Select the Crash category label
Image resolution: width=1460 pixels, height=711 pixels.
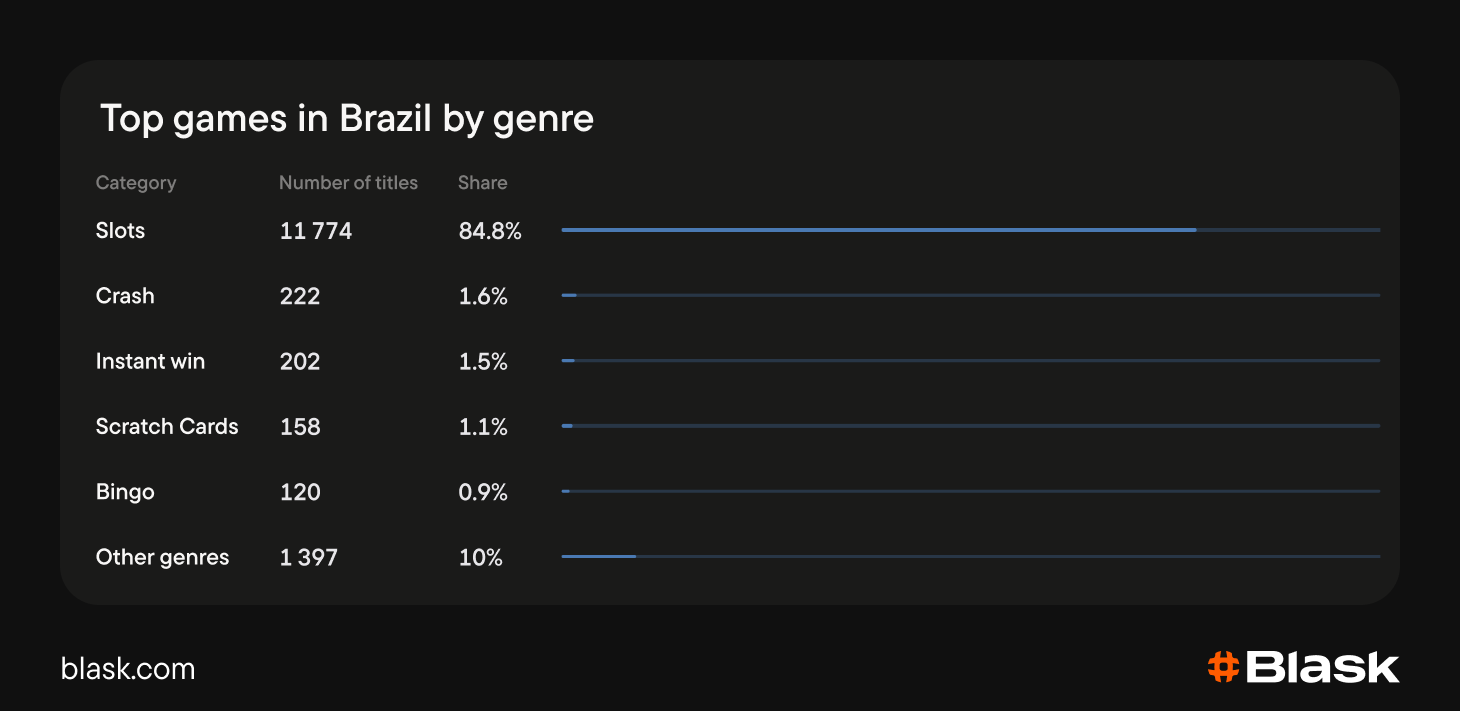125,296
